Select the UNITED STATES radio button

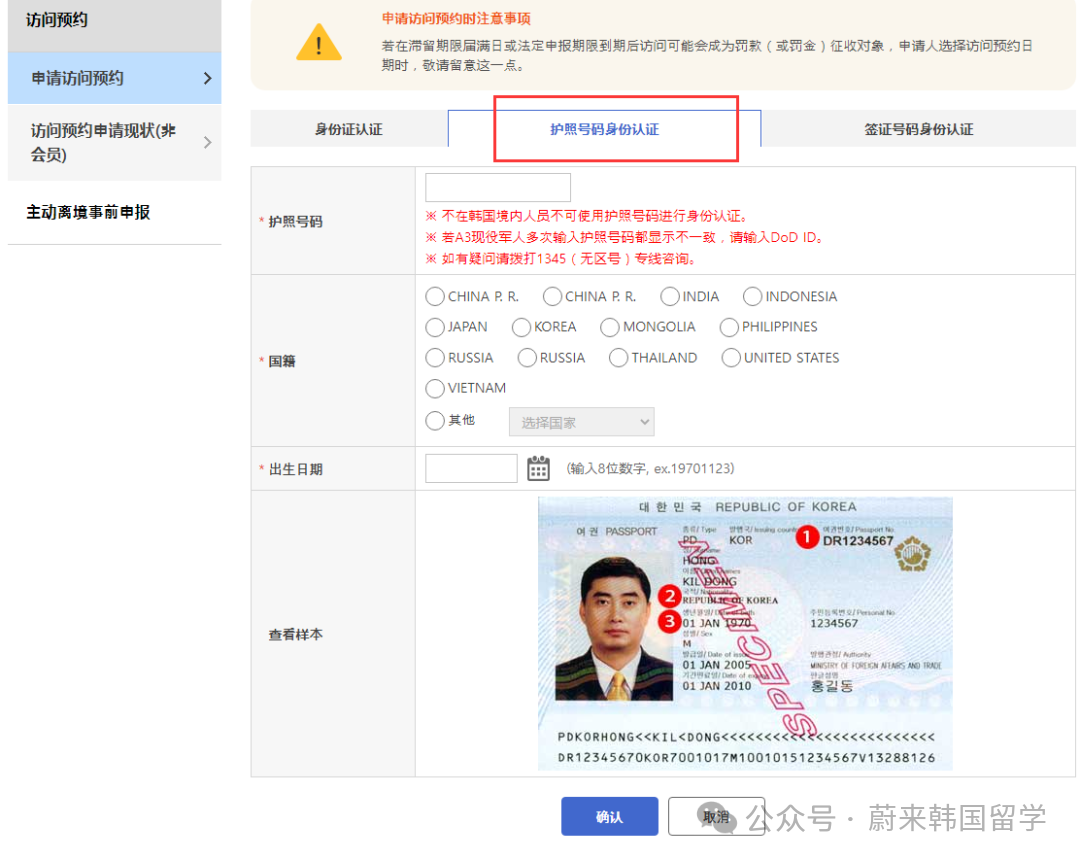(730, 357)
